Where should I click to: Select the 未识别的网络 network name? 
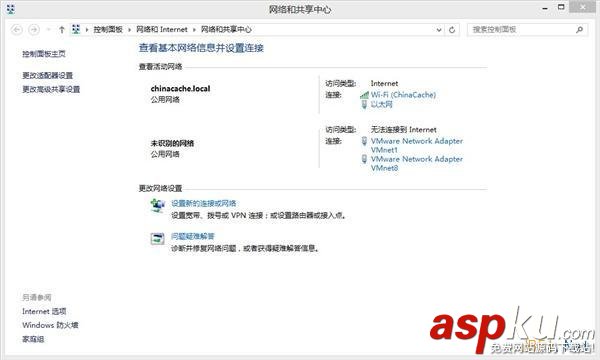point(172,143)
